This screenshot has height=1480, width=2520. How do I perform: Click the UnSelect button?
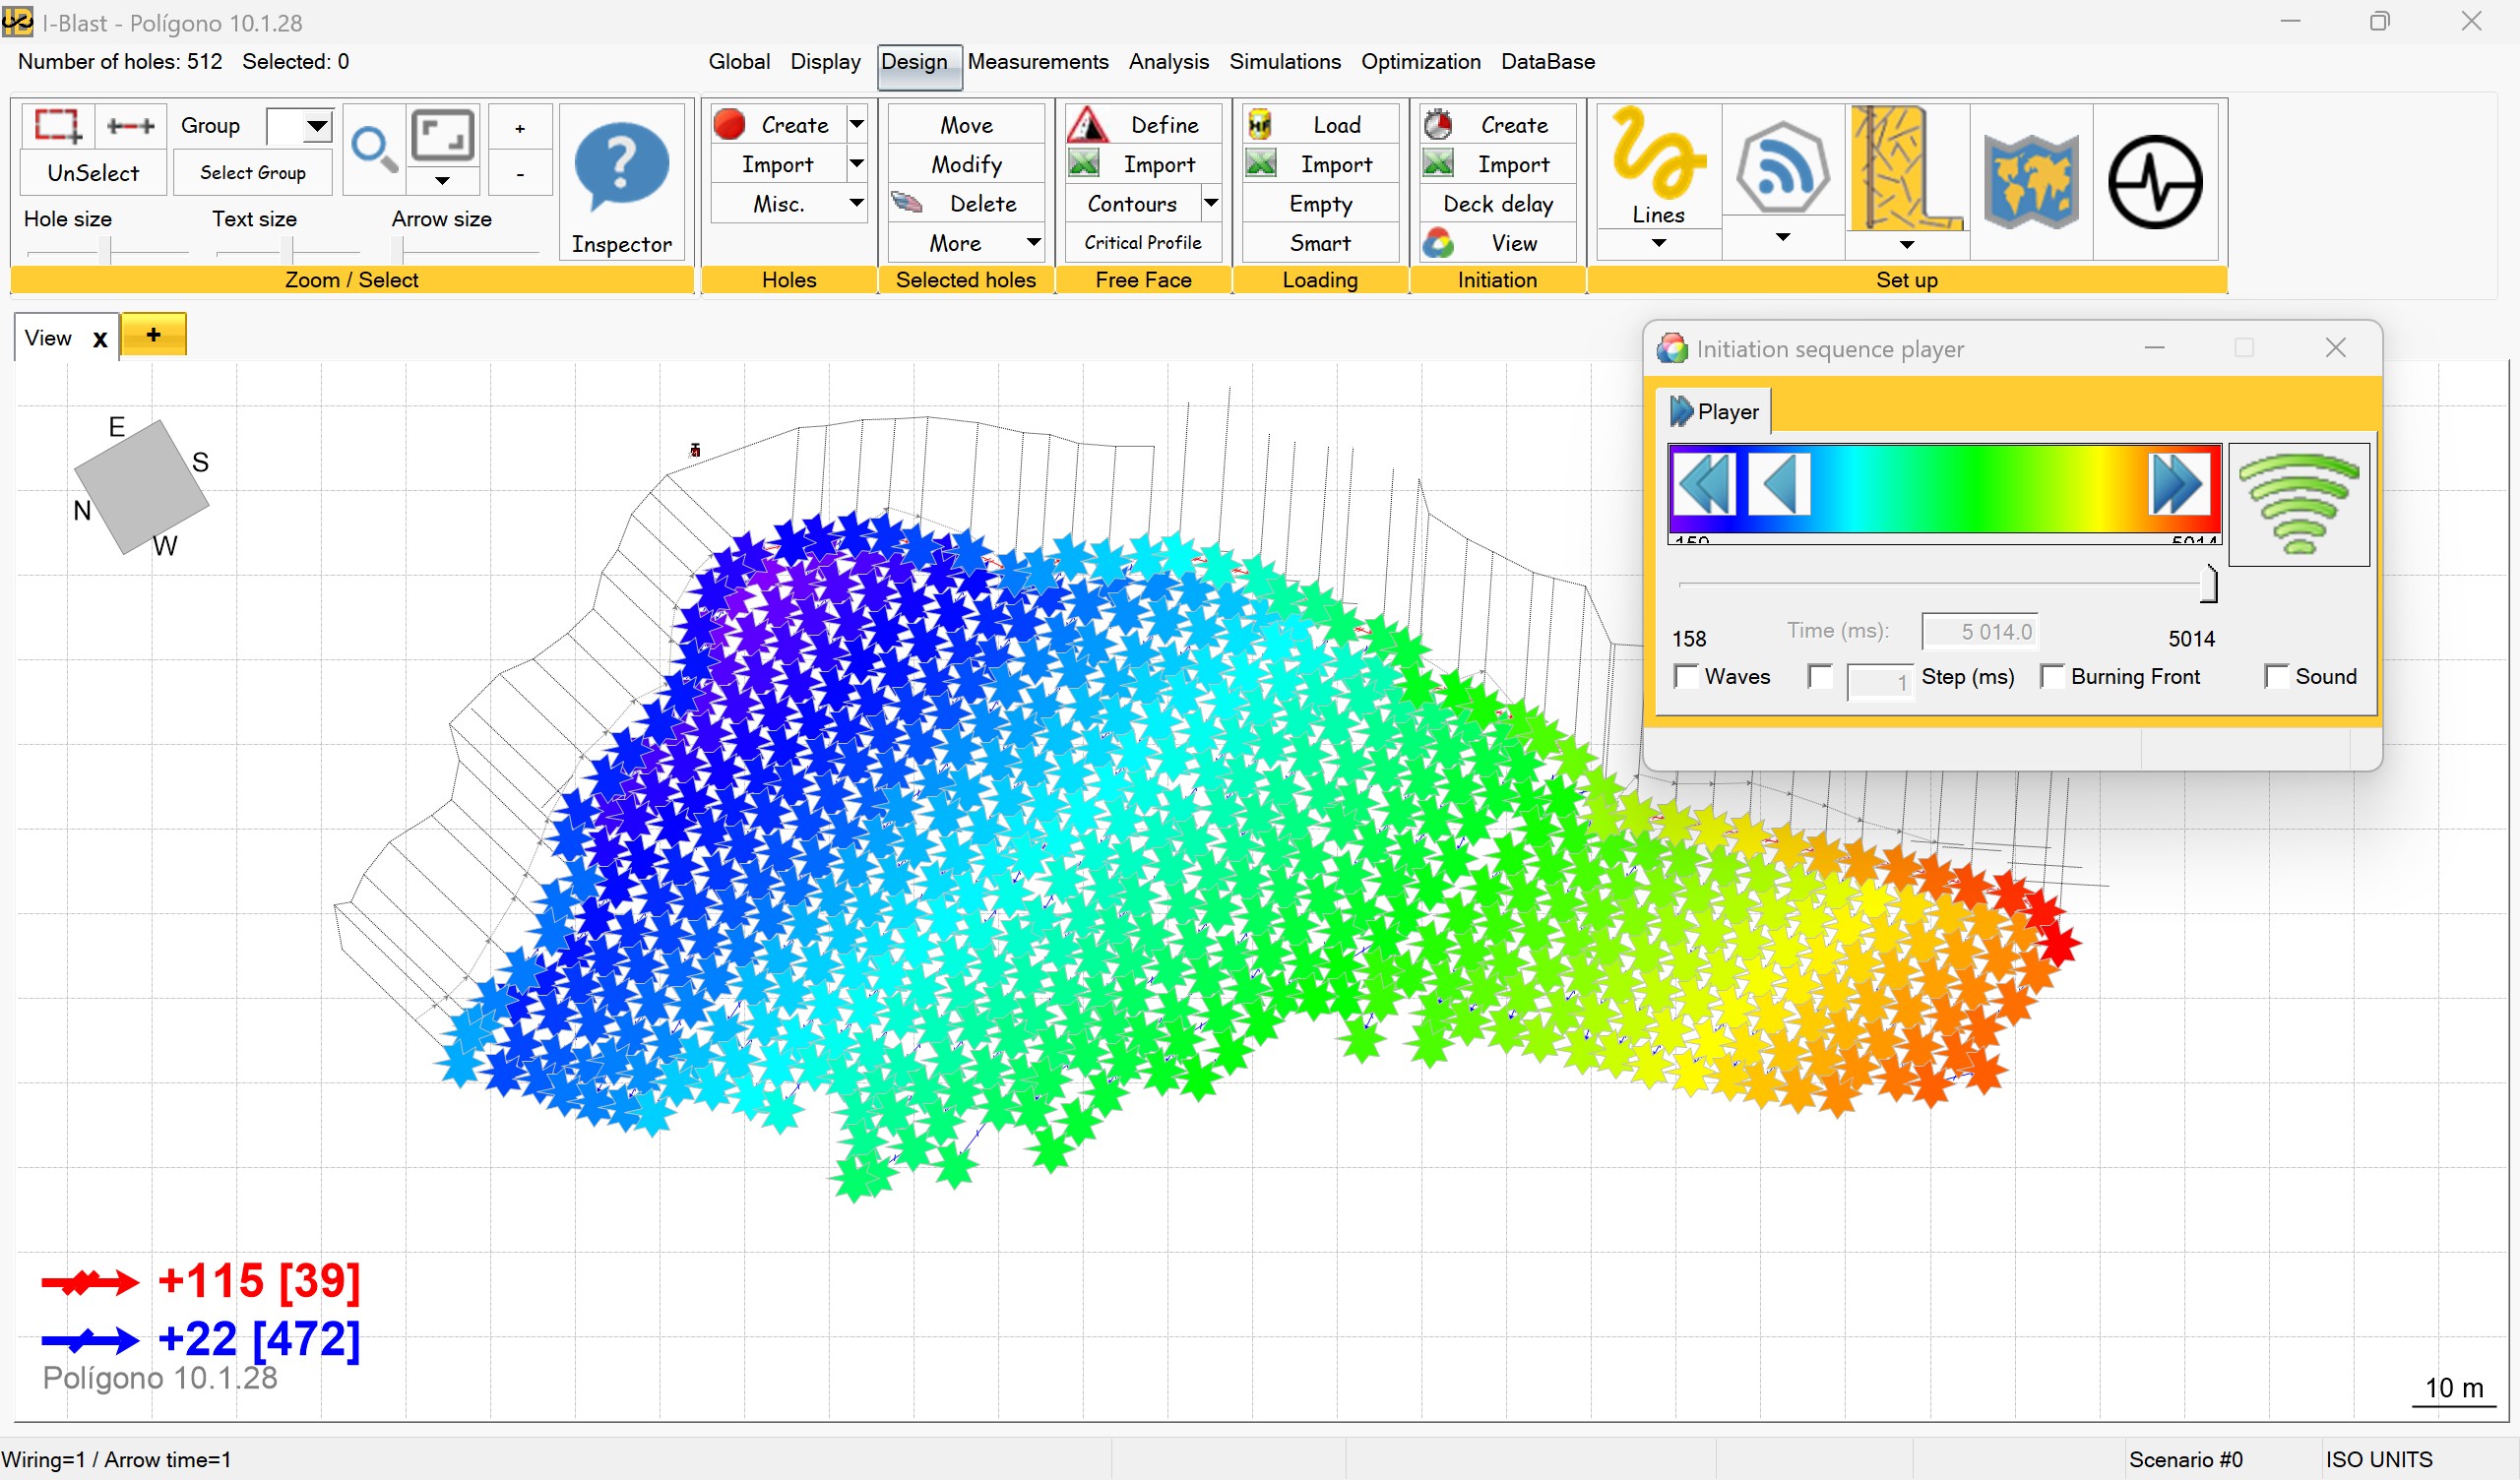click(93, 173)
